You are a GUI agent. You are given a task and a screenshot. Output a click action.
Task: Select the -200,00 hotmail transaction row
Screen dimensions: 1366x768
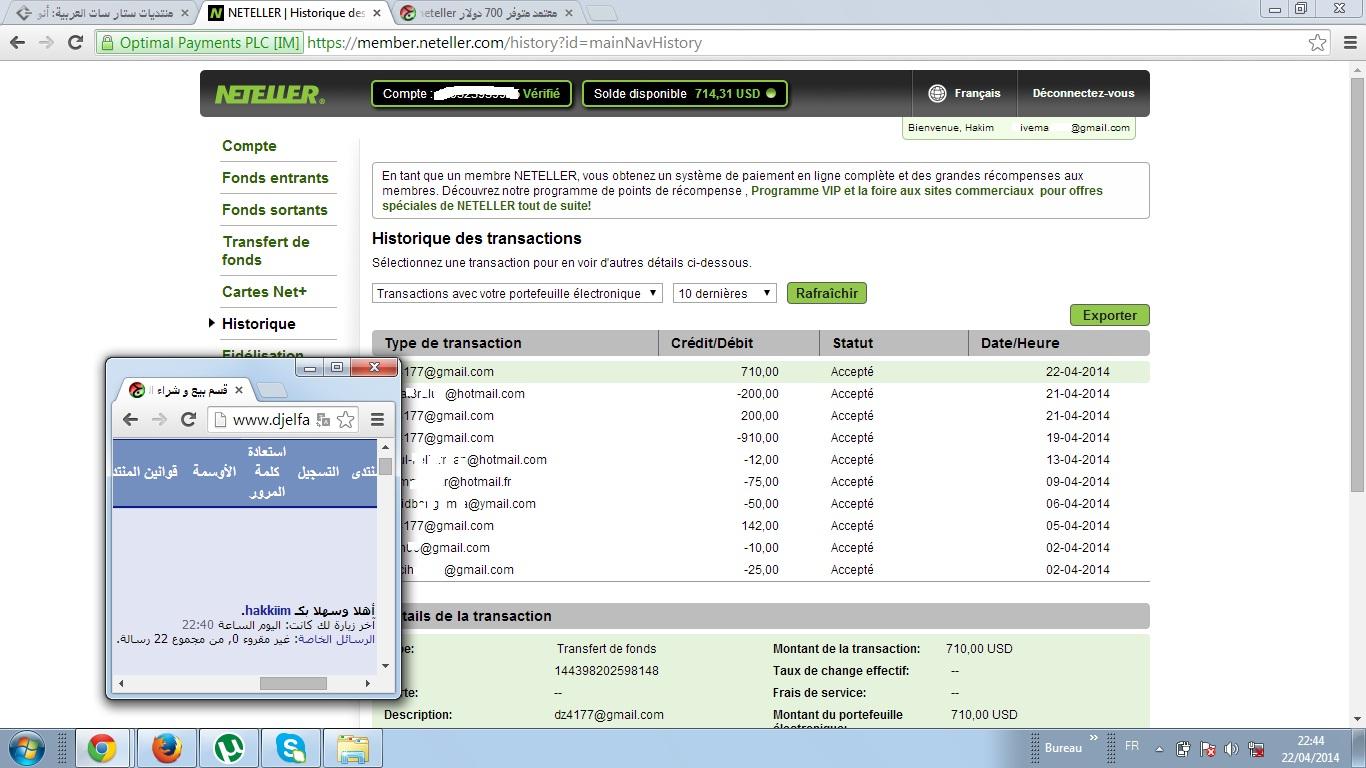pyautogui.click(x=761, y=393)
